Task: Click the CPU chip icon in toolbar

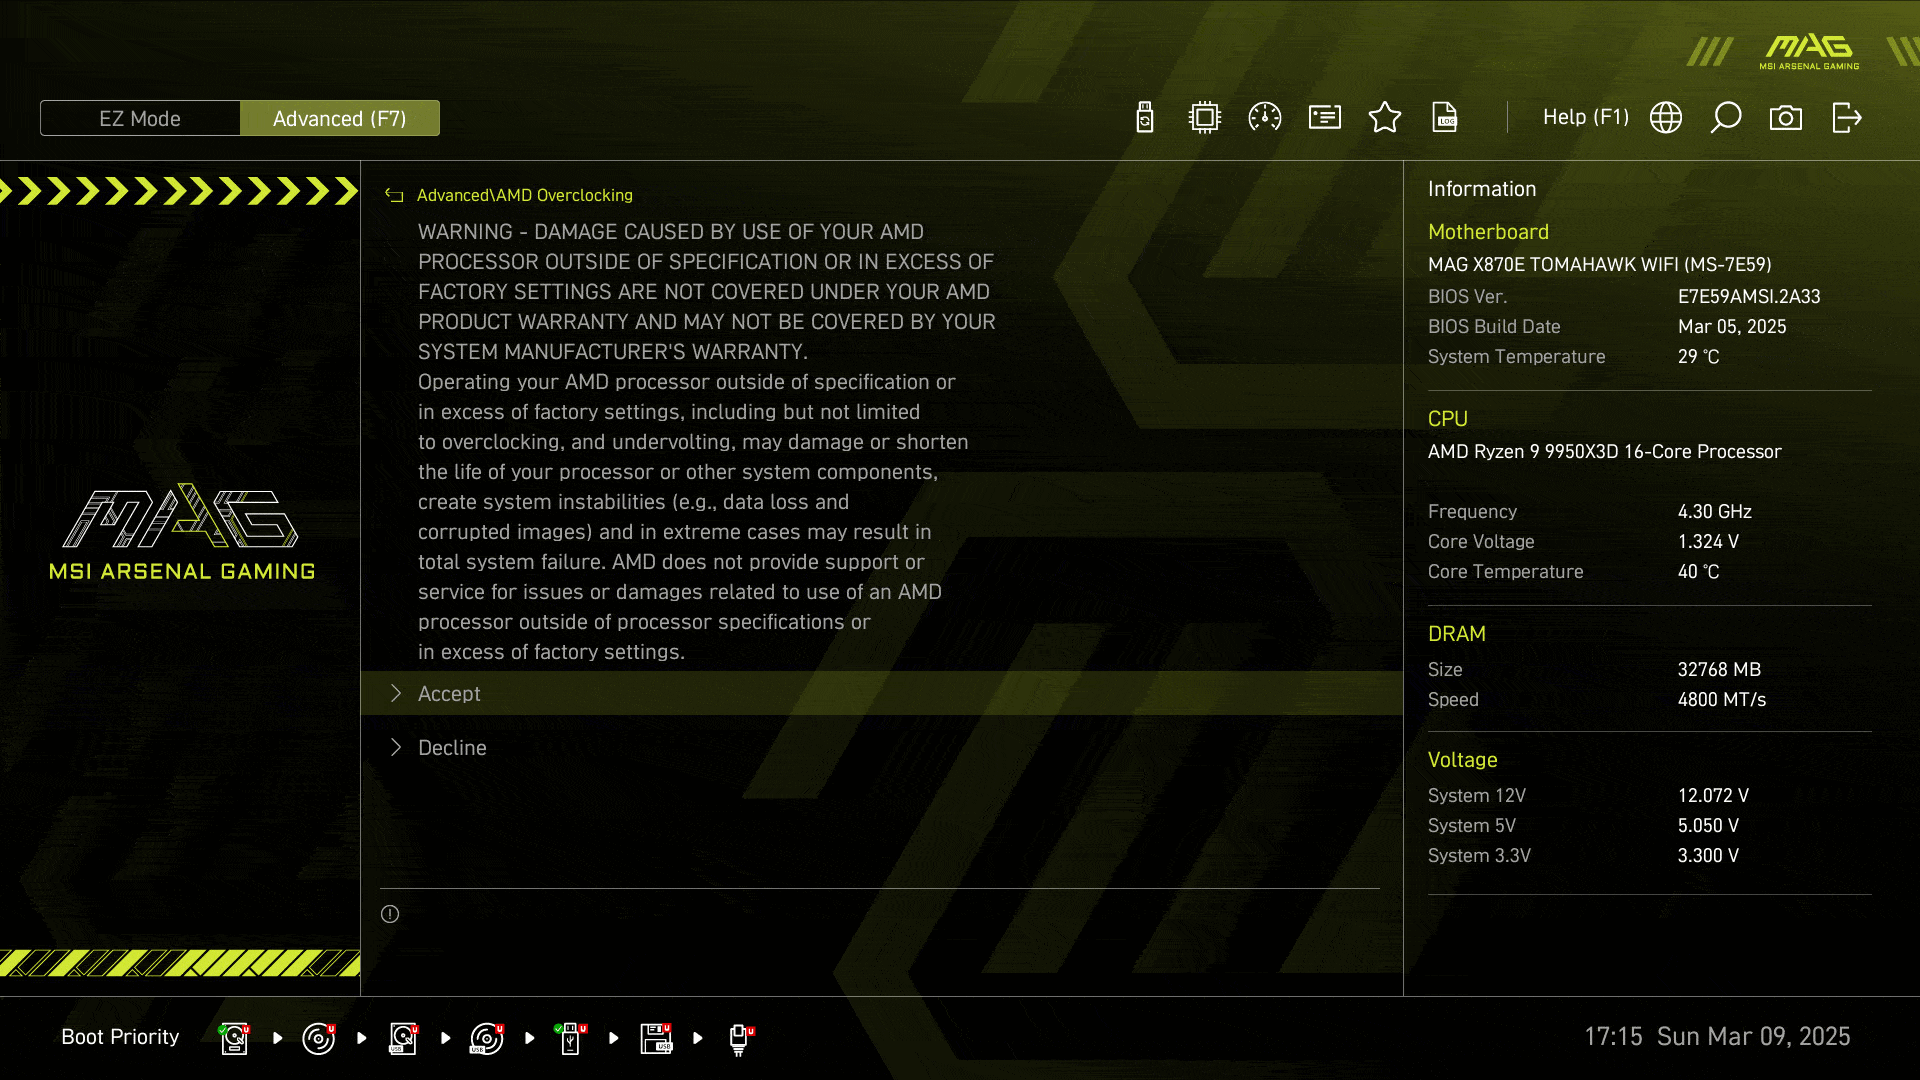Action: (x=1205, y=118)
